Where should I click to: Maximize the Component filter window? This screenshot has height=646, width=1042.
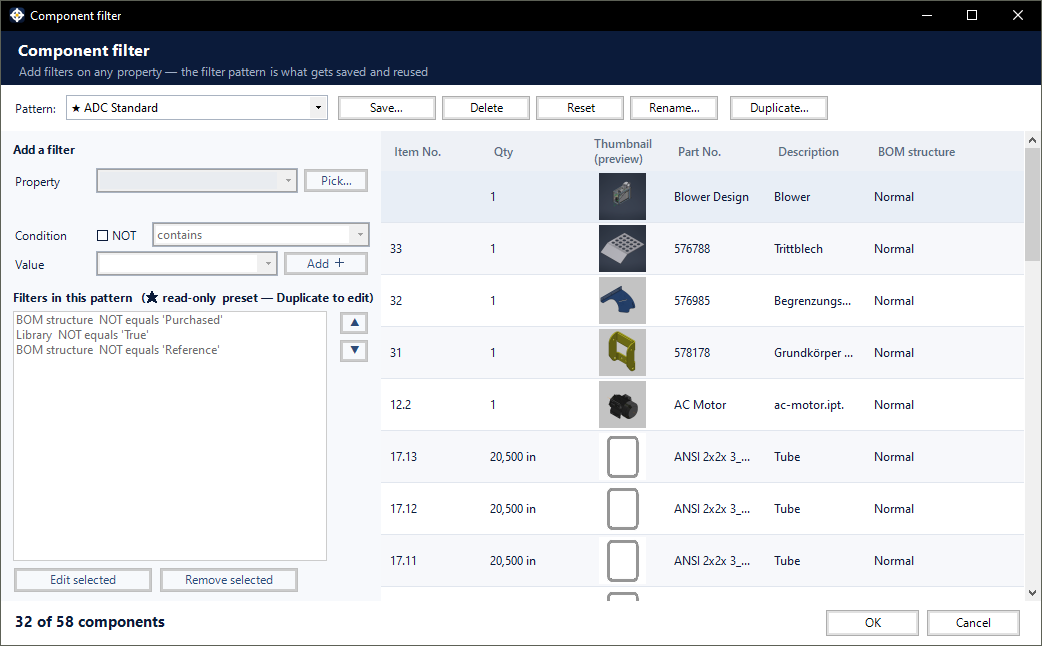tap(972, 15)
